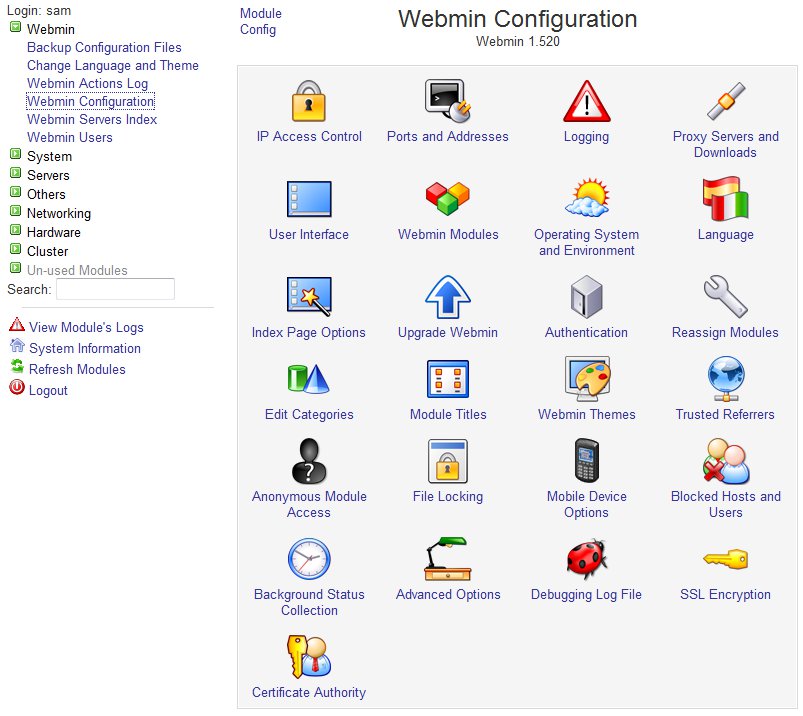Viewport: 803px width, 716px height.
Task: Click the Module Titles text link
Action: pyautogui.click(x=448, y=414)
